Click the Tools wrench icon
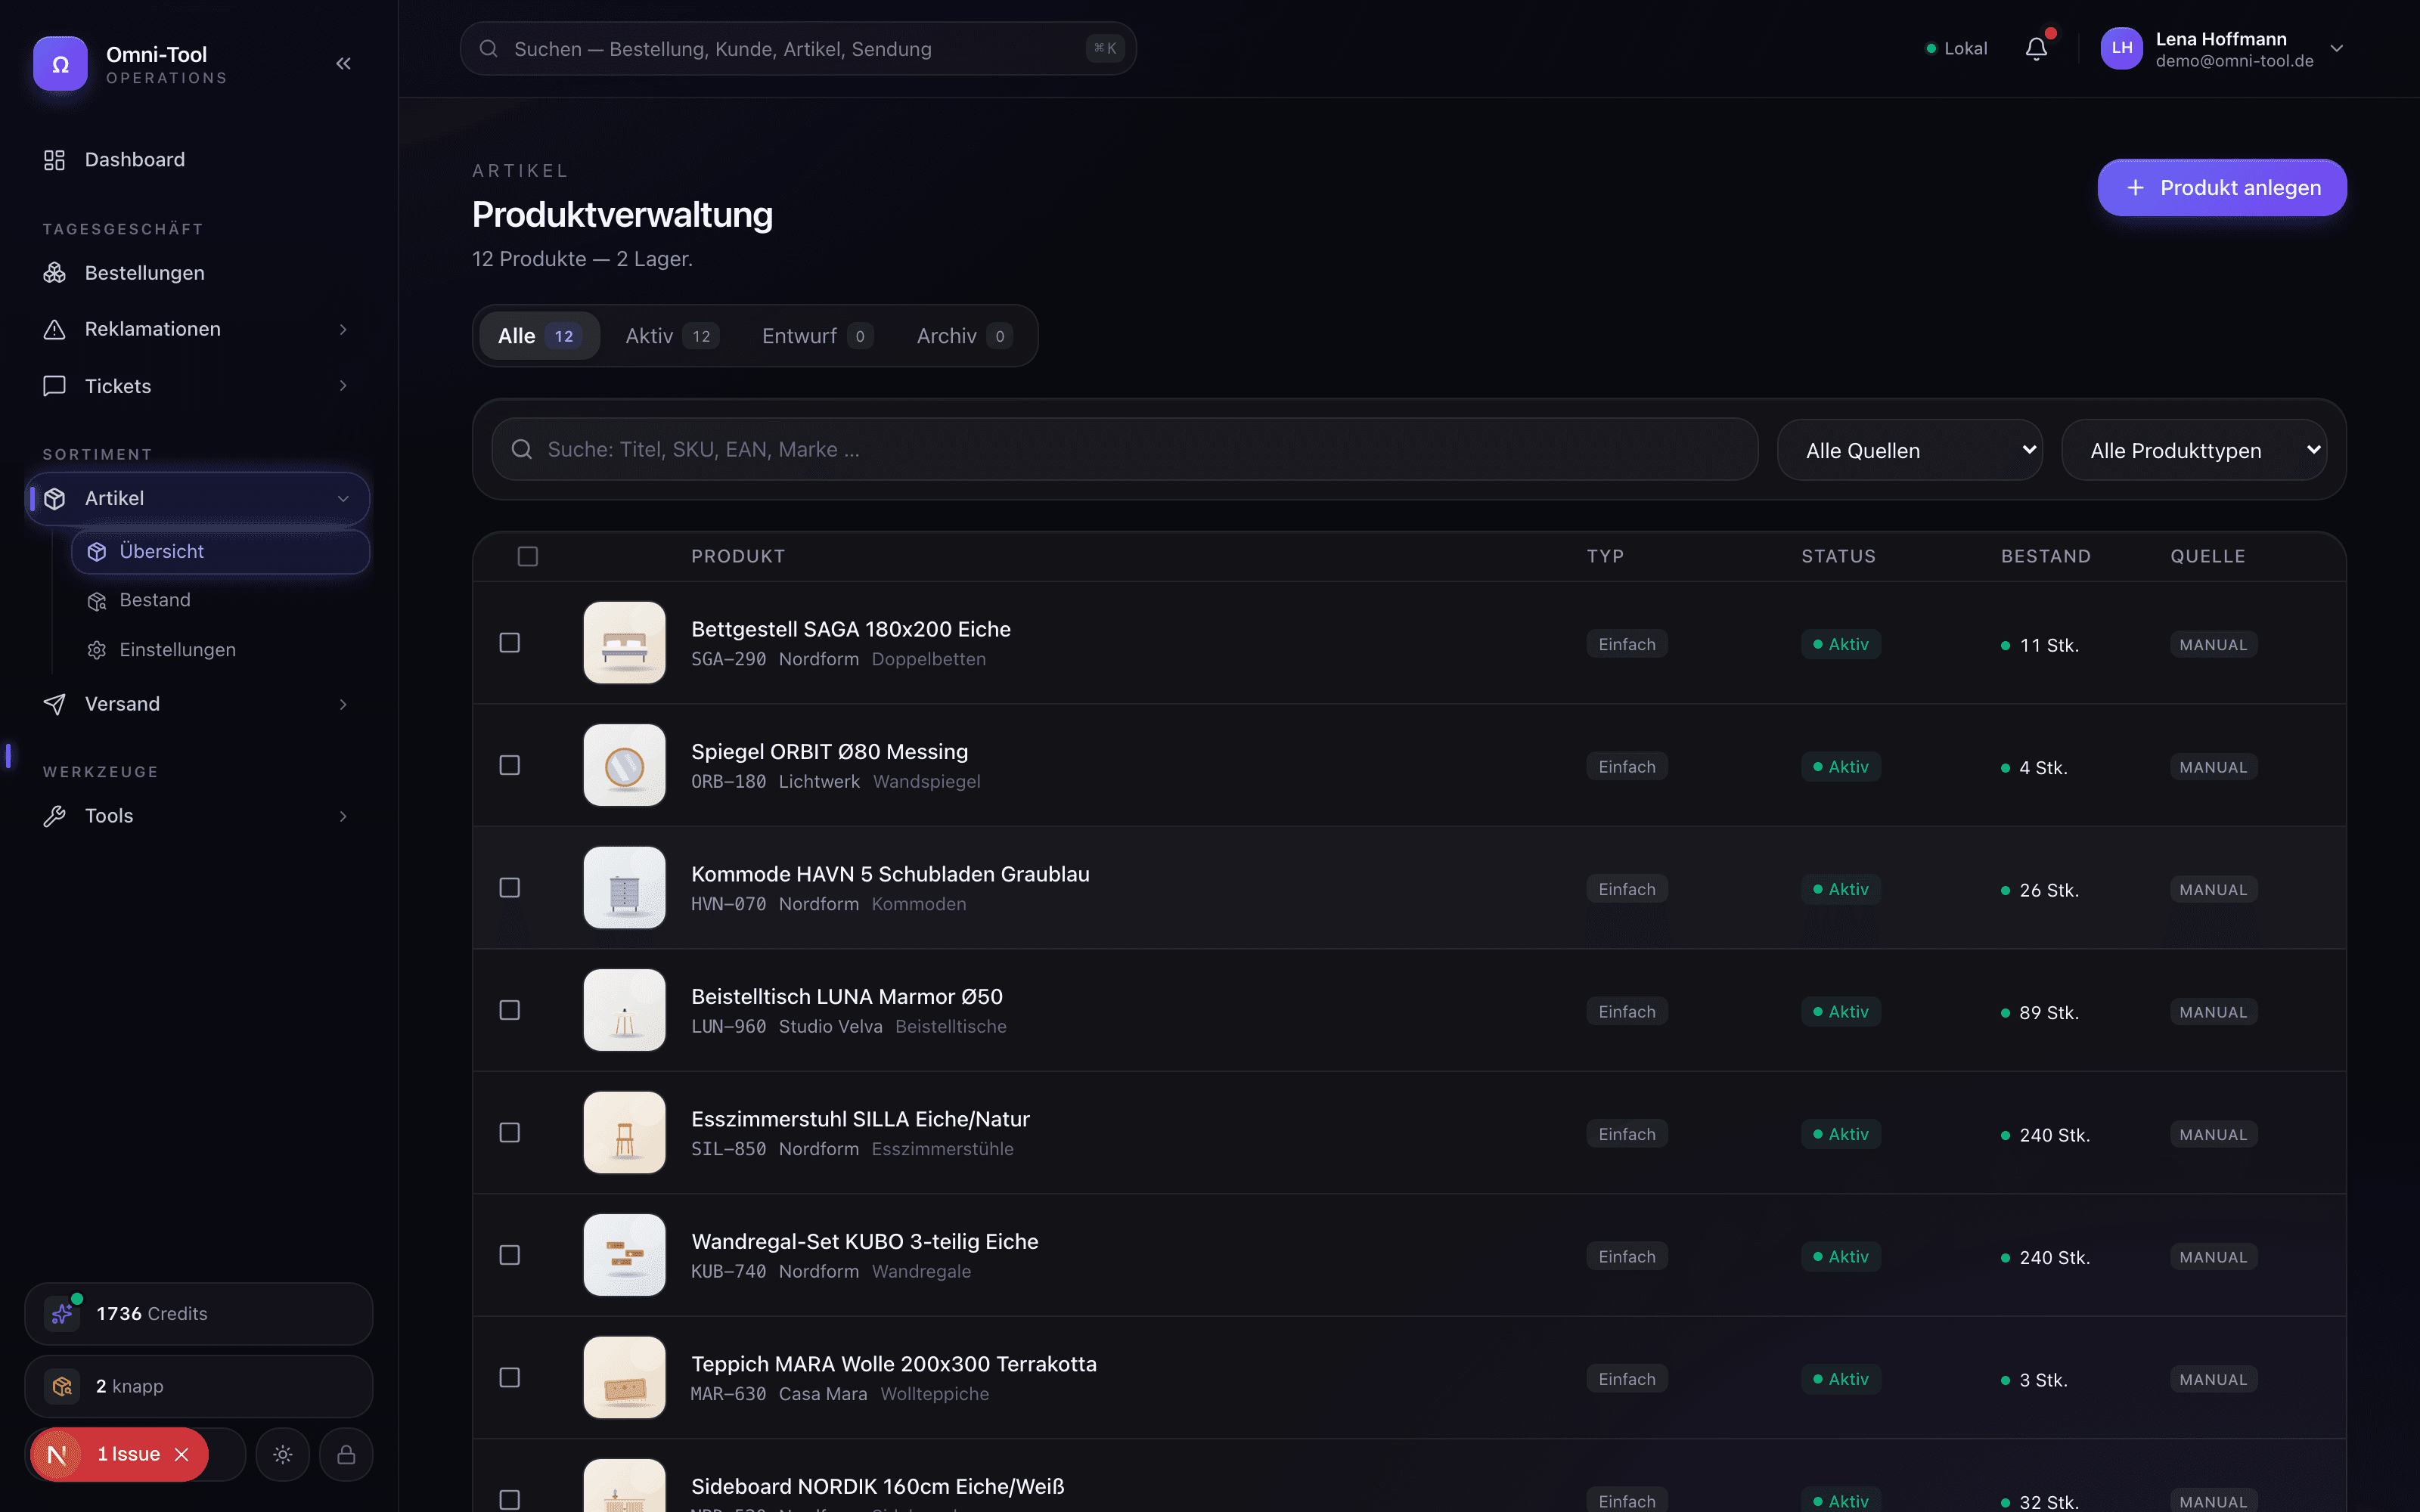This screenshot has width=2420, height=1512. click(54, 816)
